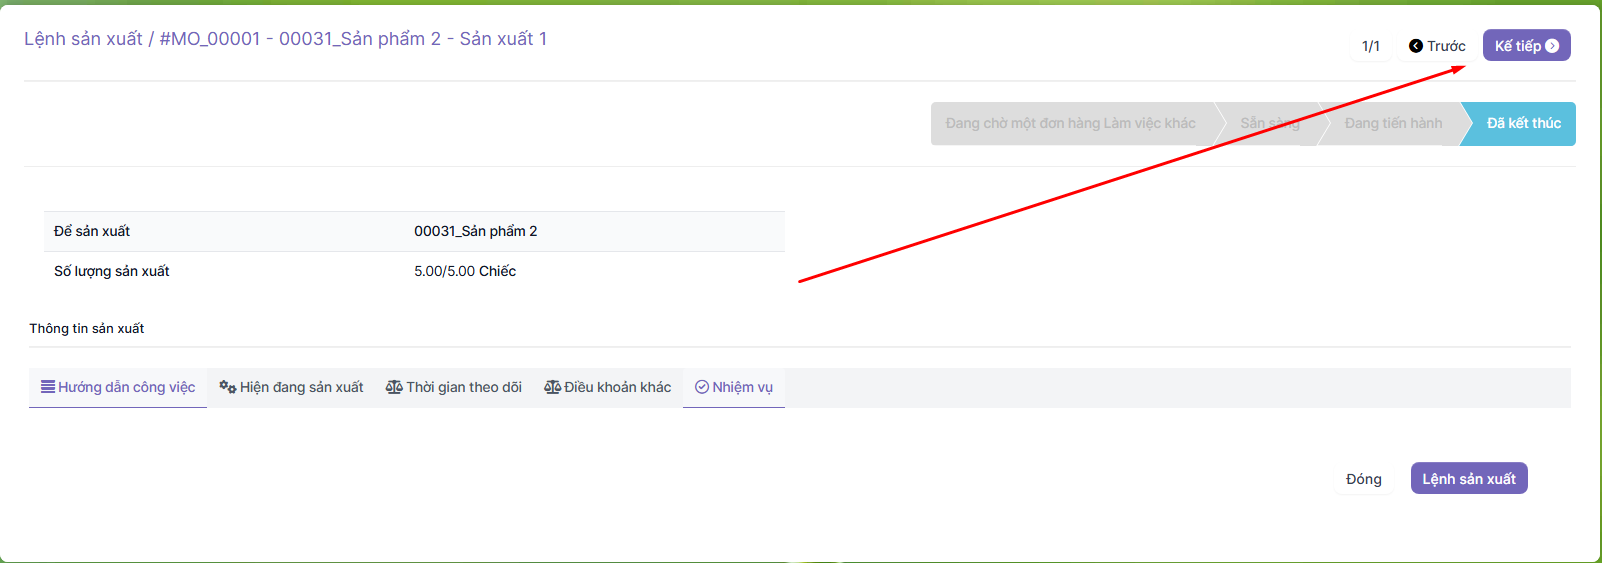Switch to the Thời gian theo dõi tab

pyautogui.click(x=454, y=387)
